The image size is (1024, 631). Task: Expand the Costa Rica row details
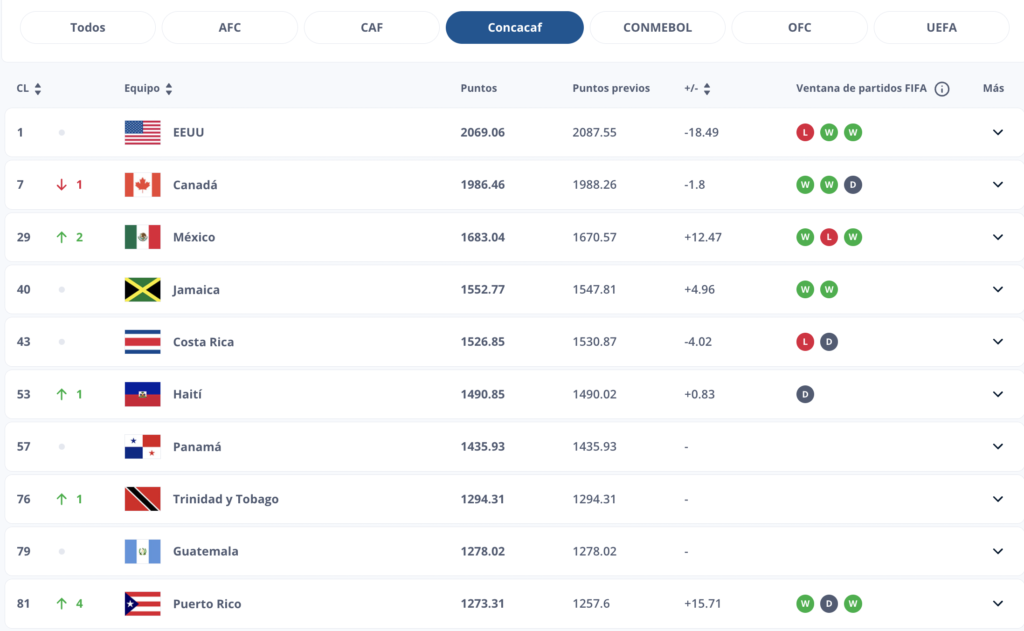(x=998, y=342)
